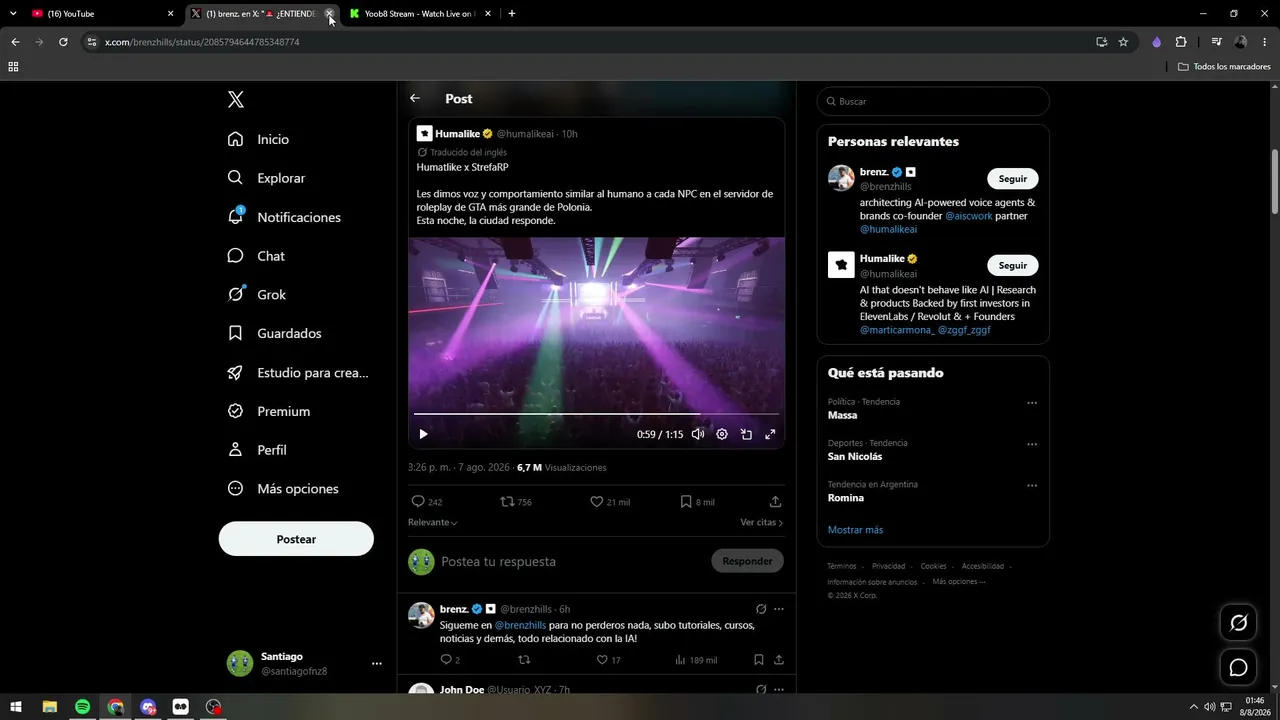Open Spotify from the taskbar
The width and height of the screenshot is (1280, 720).
coord(82,707)
